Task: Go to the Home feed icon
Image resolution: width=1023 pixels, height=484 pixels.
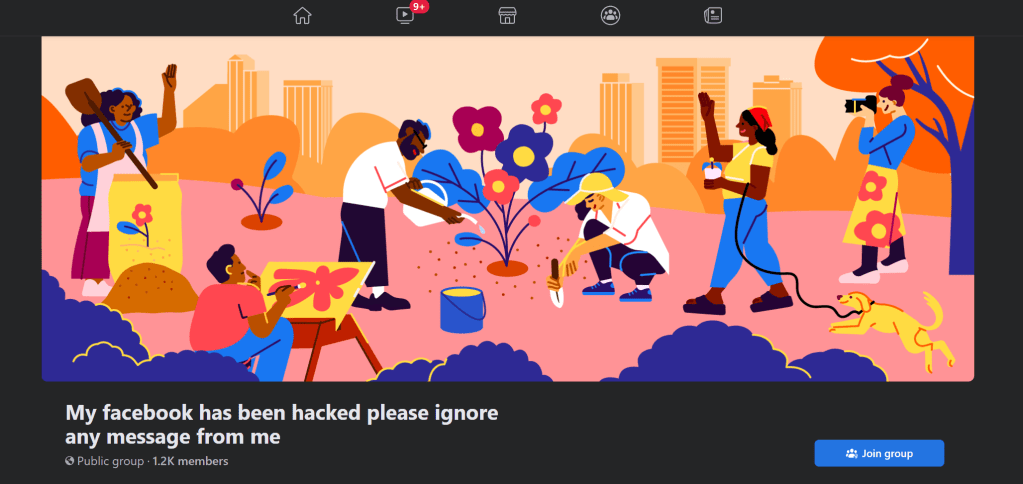Action: click(302, 16)
